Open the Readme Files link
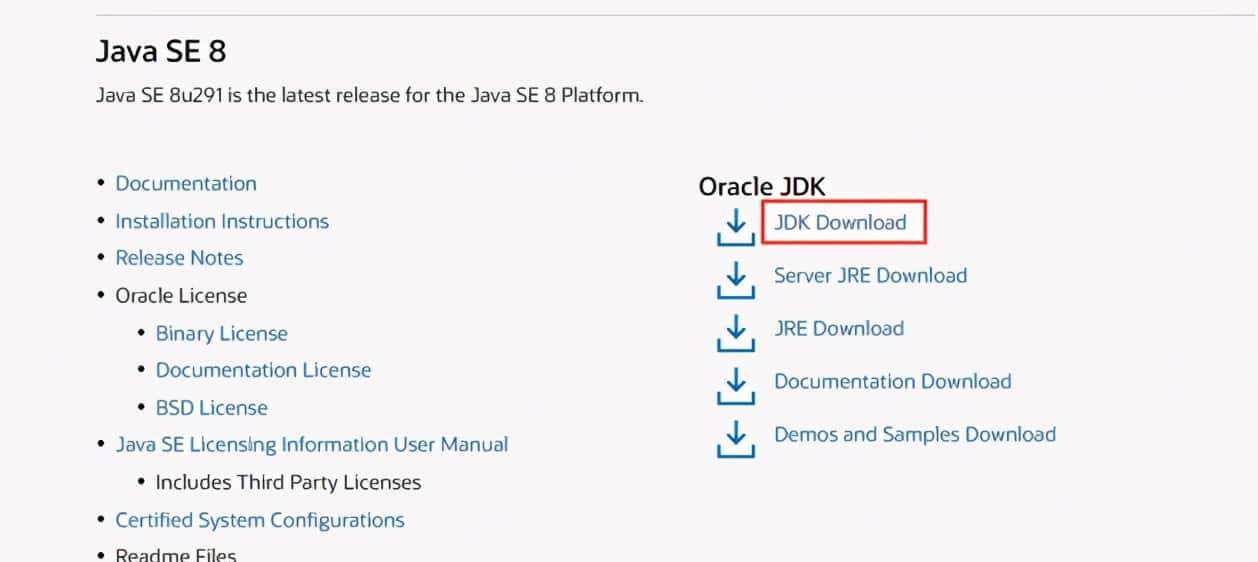The height and width of the screenshot is (562, 1258). coord(176,555)
